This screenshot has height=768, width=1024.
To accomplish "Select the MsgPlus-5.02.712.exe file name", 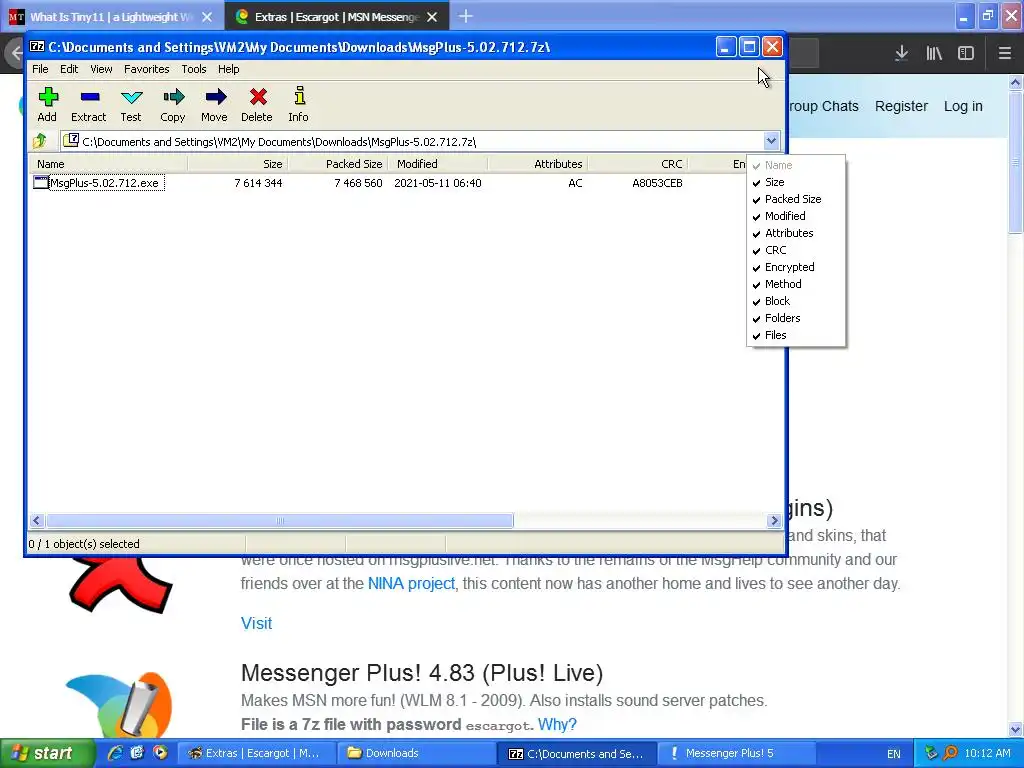I will click(x=104, y=183).
